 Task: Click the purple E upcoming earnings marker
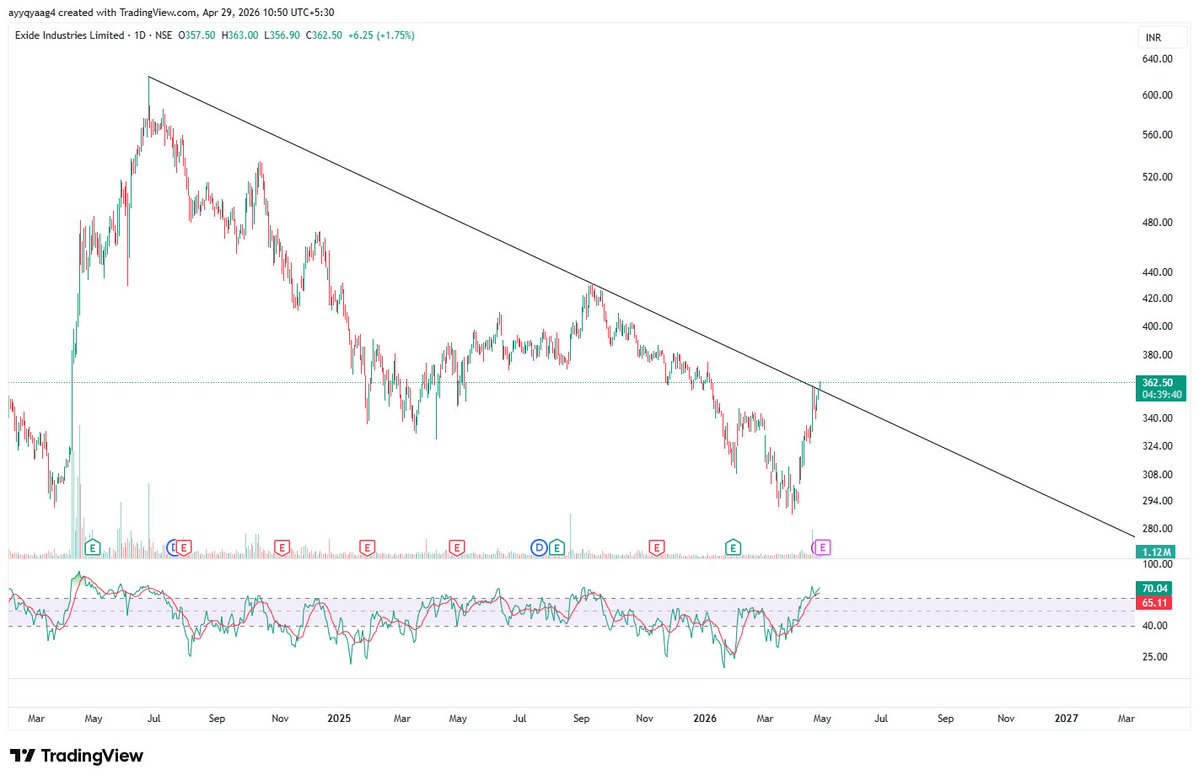(x=823, y=547)
